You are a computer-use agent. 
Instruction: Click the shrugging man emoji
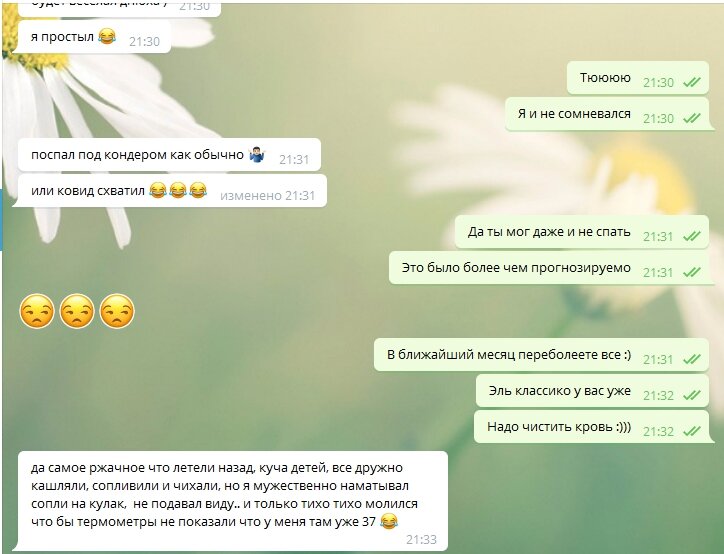click(257, 154)
